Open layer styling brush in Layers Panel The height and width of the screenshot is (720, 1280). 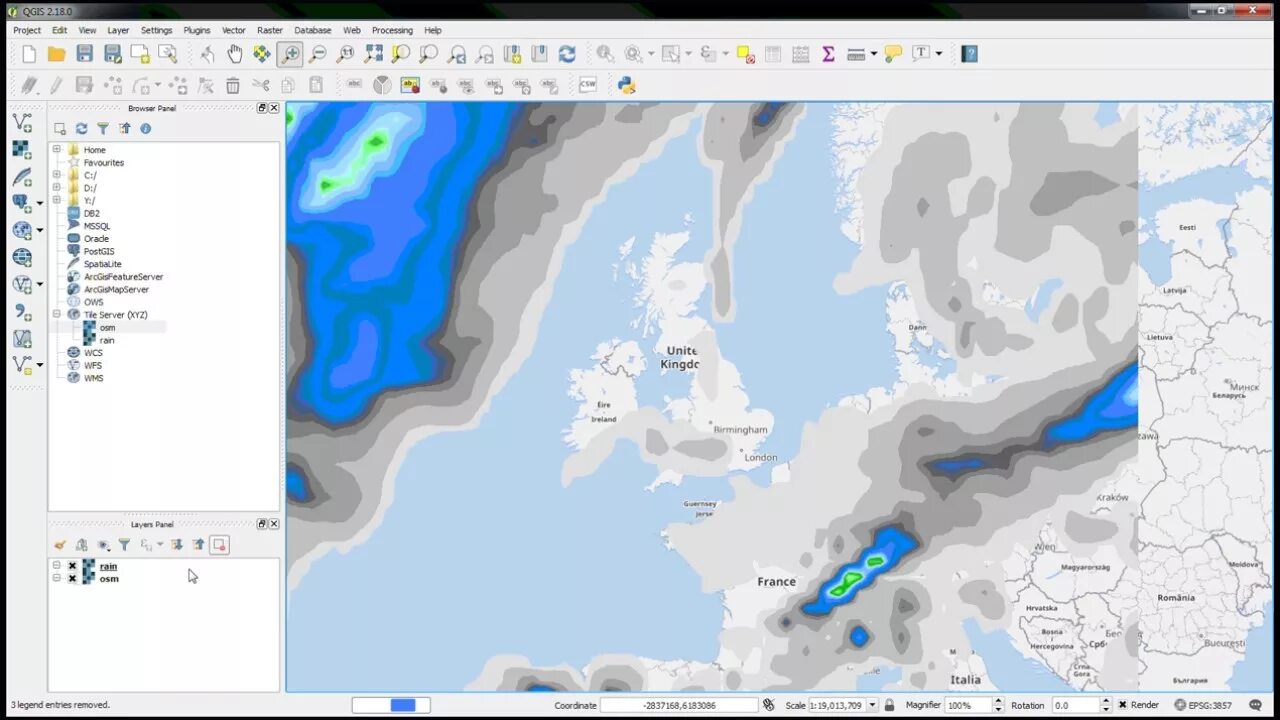[60, 545]
